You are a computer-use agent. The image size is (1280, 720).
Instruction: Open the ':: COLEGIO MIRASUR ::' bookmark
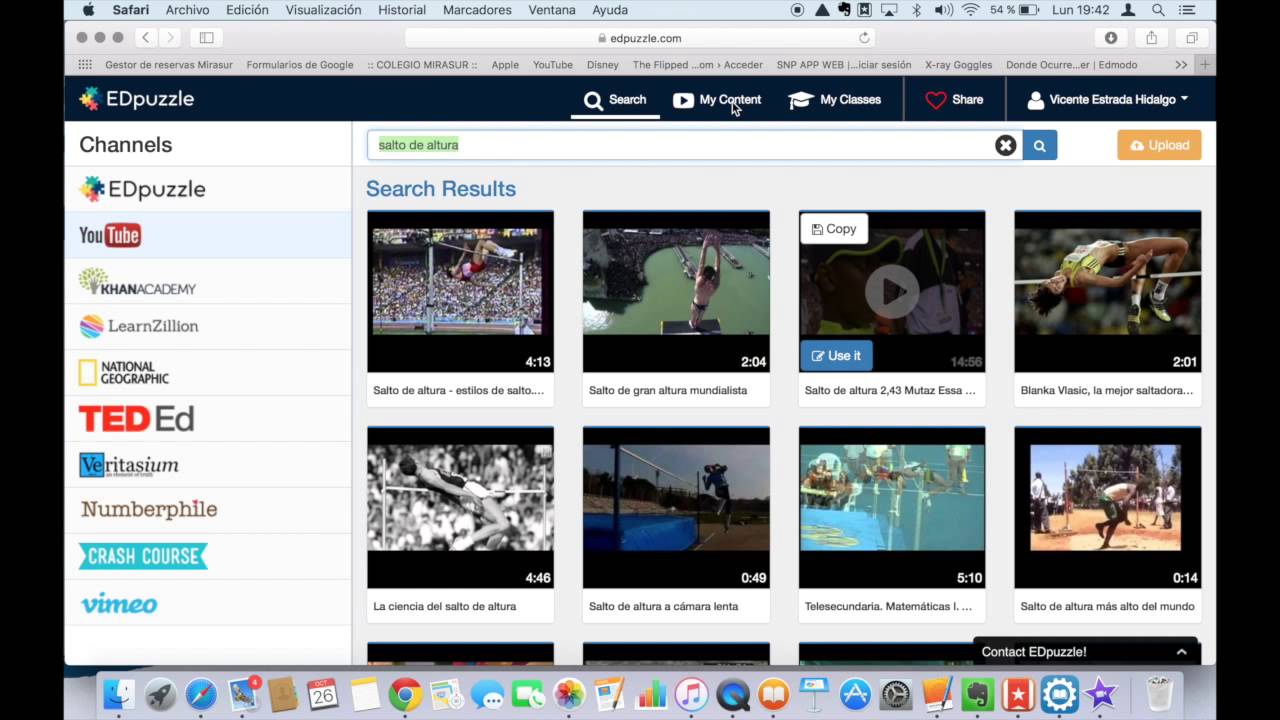tap(422, 65)
